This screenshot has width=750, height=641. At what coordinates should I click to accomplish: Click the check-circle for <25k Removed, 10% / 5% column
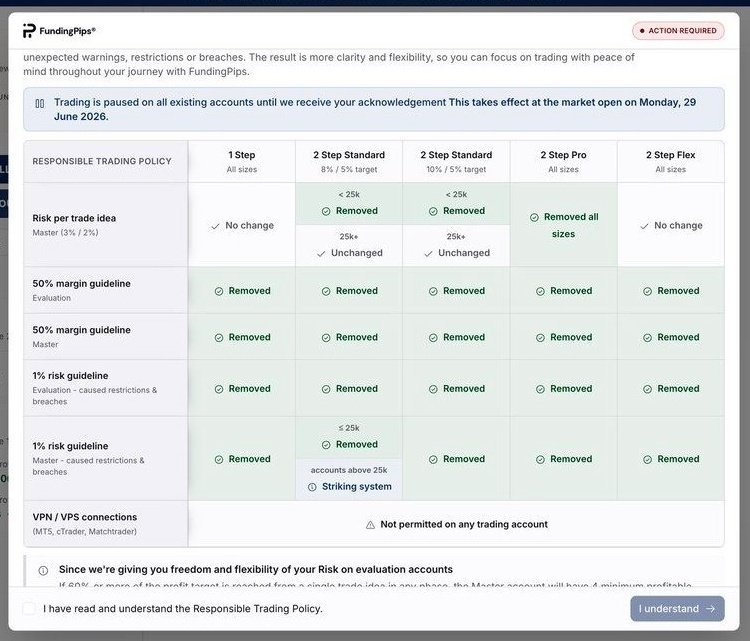point(433,211)
